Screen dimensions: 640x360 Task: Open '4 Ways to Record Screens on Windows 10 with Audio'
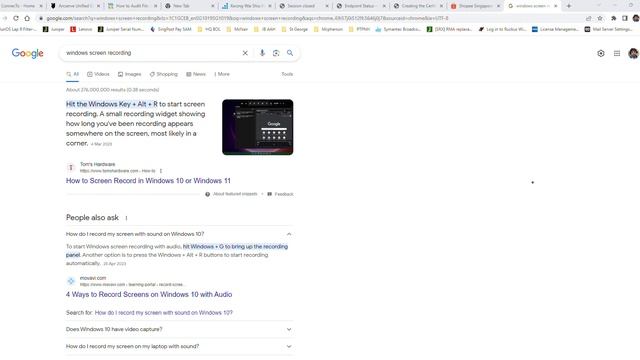tap(149, 295)
